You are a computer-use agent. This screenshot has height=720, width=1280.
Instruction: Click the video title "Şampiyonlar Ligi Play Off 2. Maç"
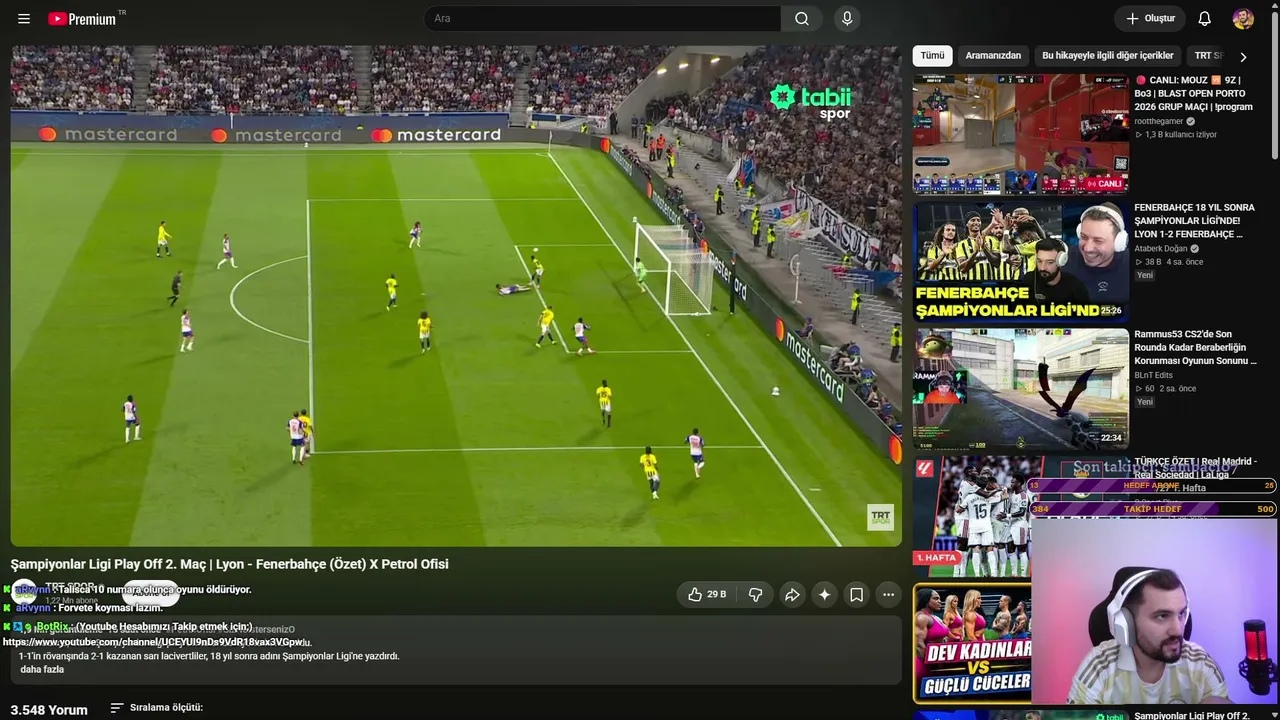click(x=230, y=564)
